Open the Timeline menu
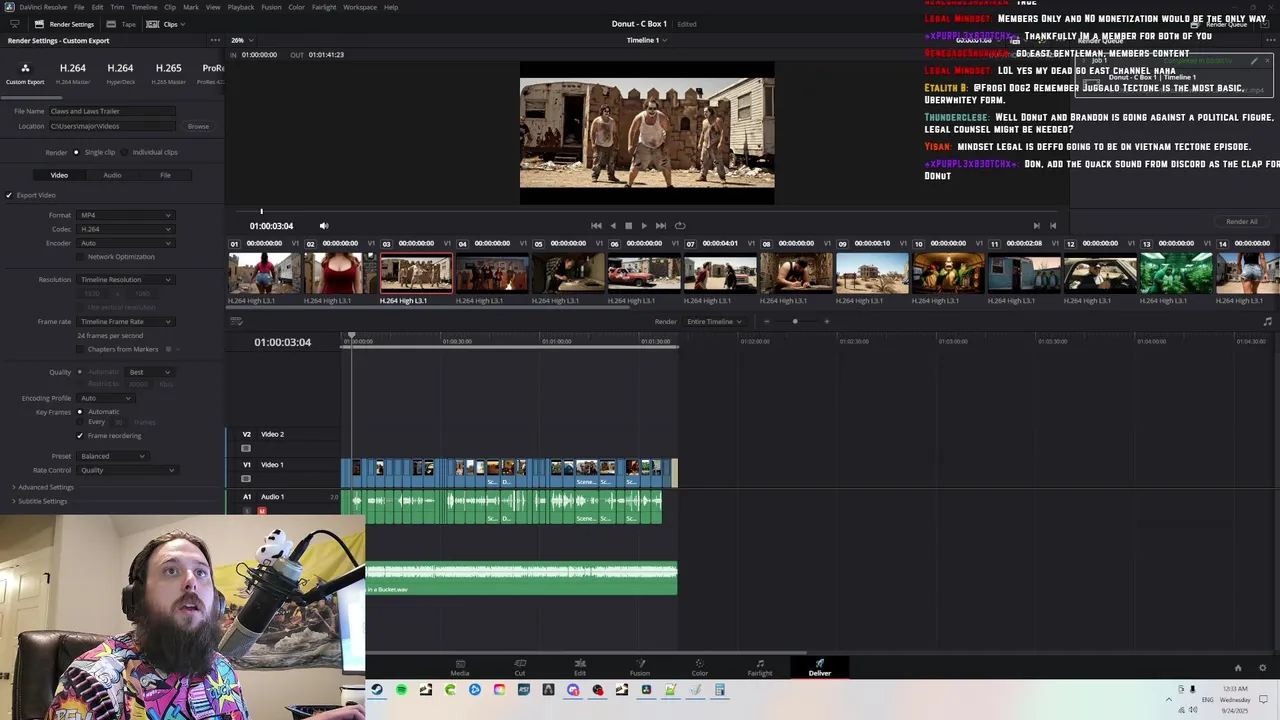This screenshot has width=1280, height=720. 144,7
